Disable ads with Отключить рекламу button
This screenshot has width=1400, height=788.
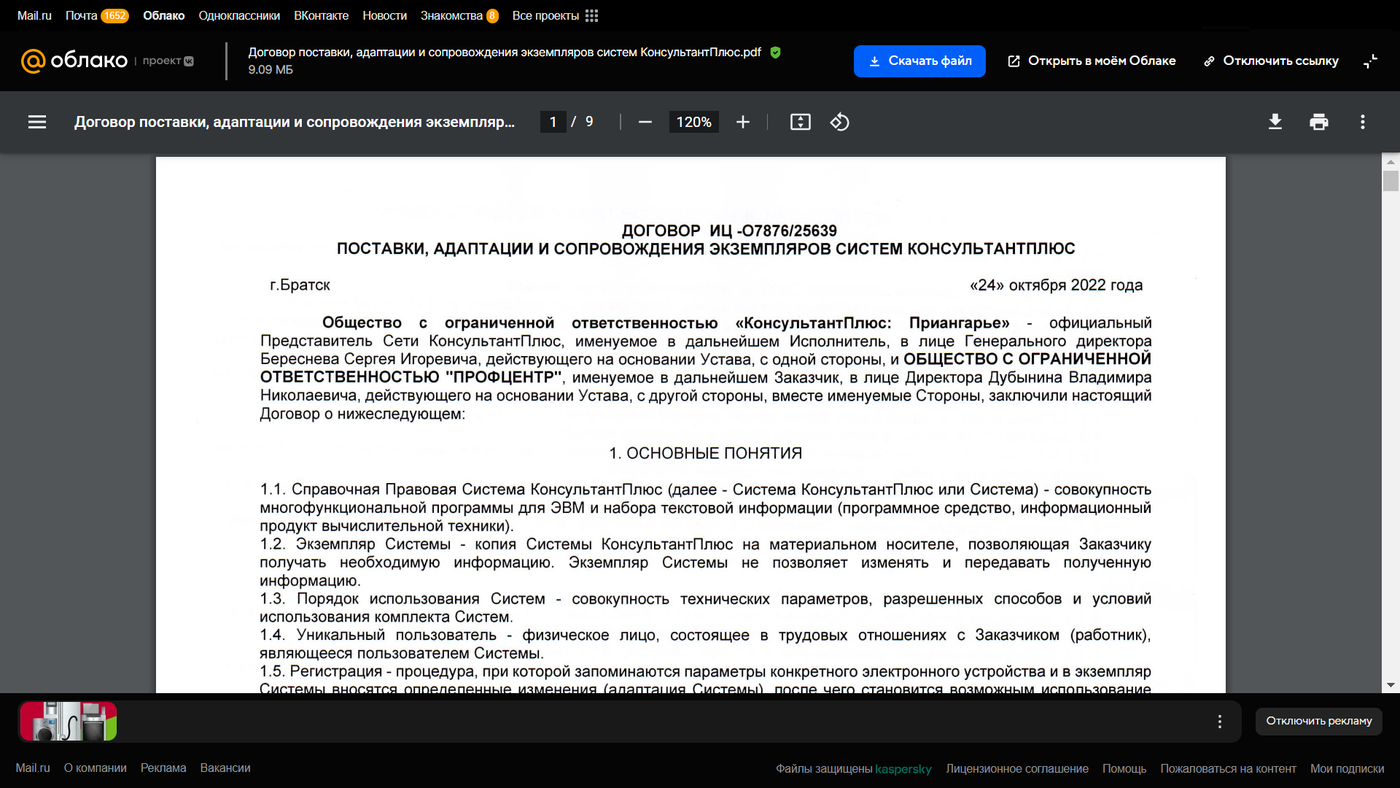click(x=1318, y=721)
